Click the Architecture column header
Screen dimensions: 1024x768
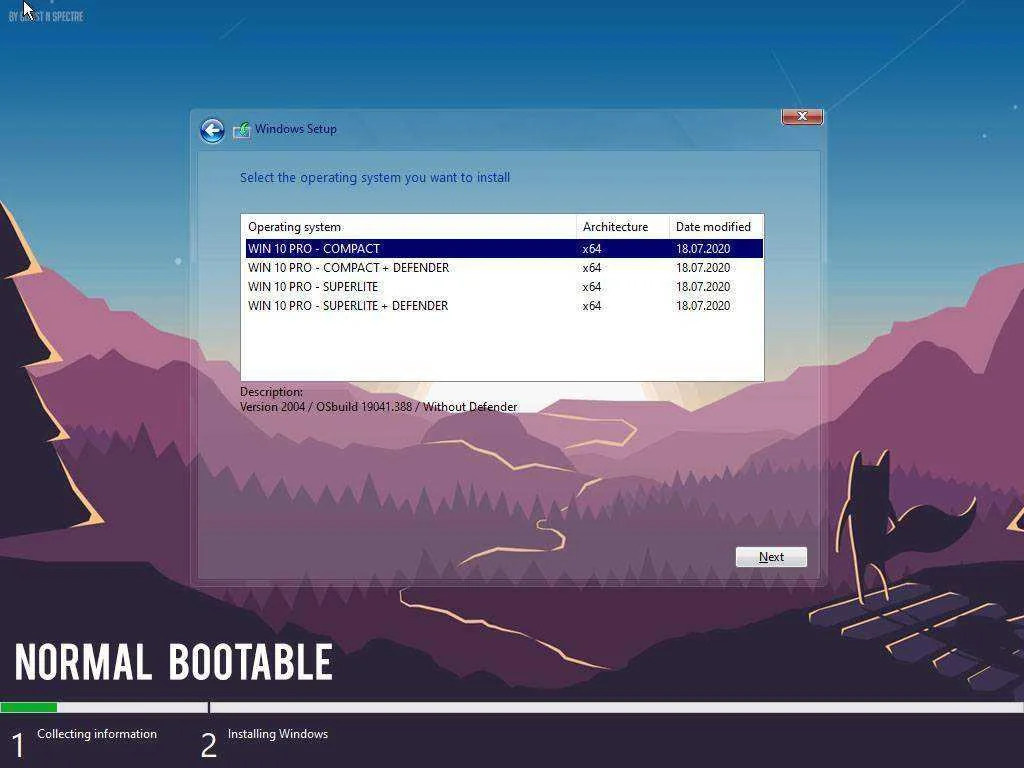click(x=623, y=227)
